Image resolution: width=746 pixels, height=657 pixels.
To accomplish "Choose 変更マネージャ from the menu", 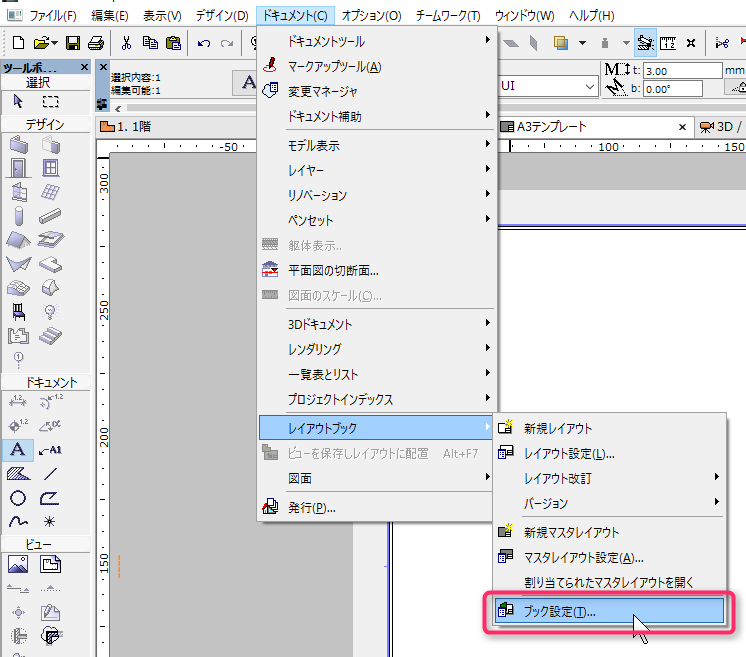I will (376, 91).
